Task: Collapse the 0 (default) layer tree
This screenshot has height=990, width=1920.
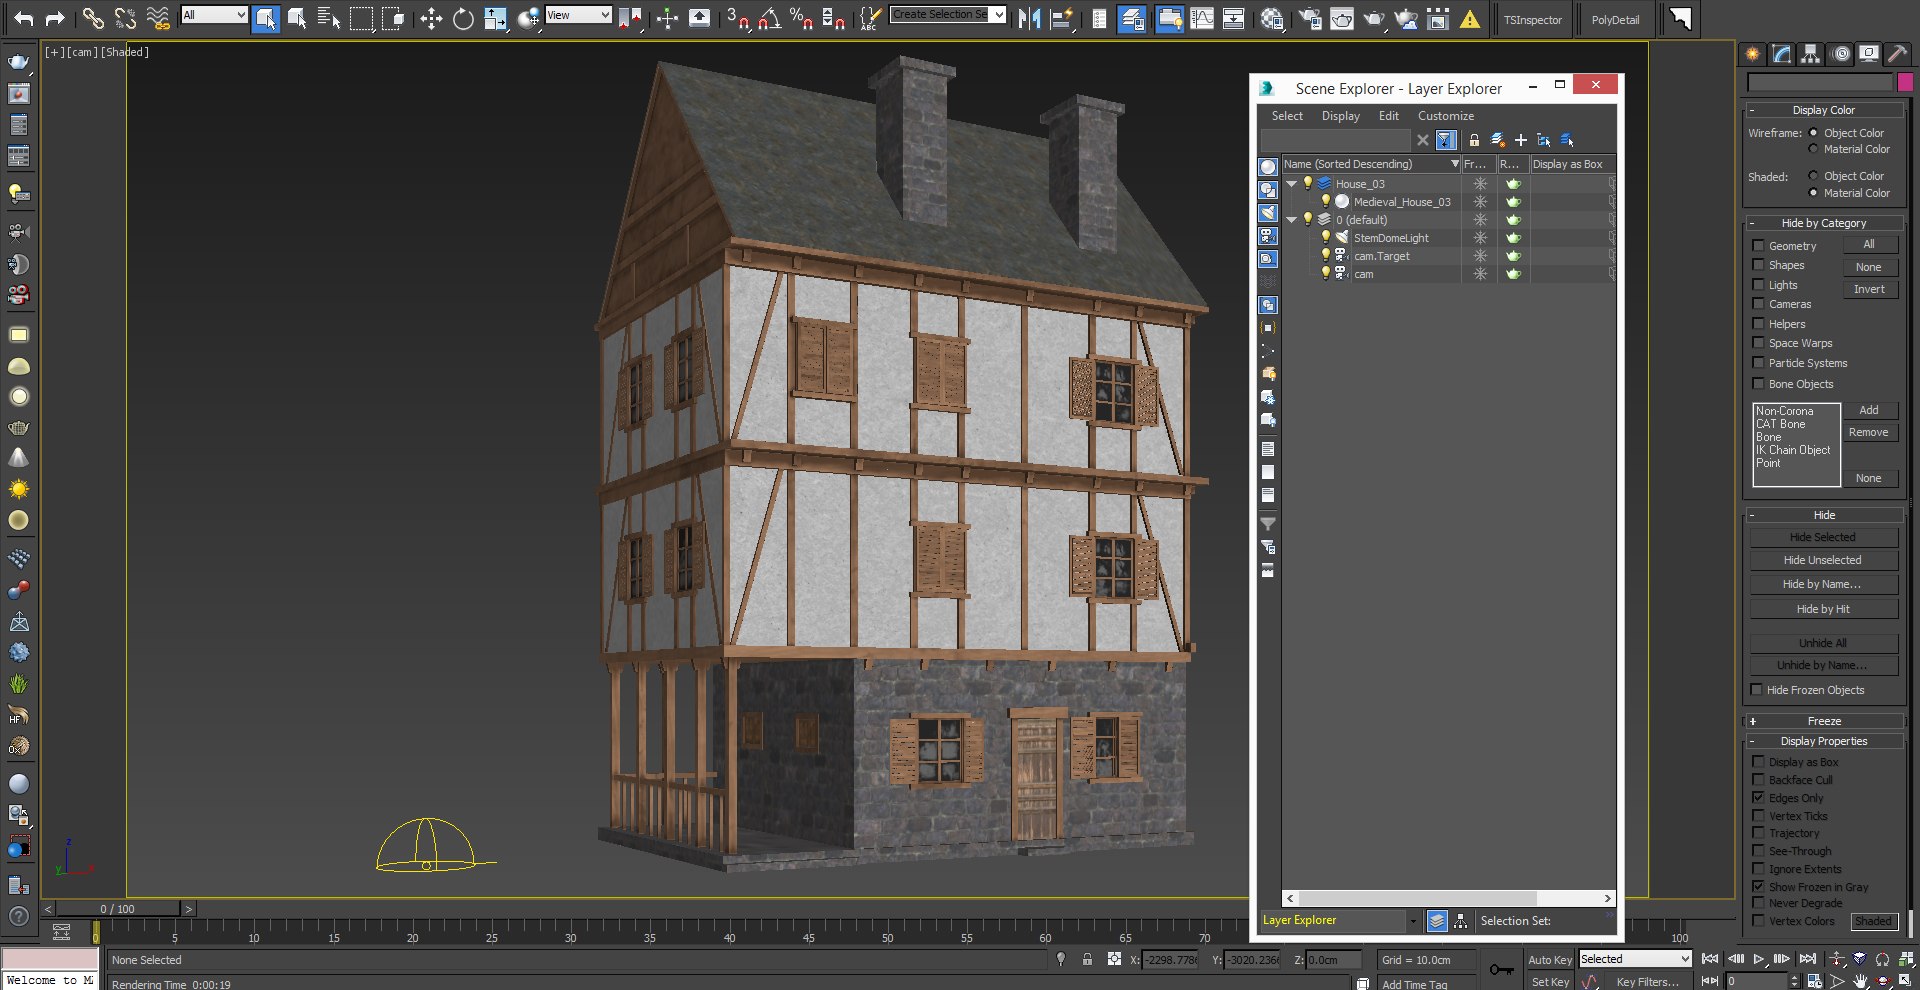Action: click(1291, 219)
